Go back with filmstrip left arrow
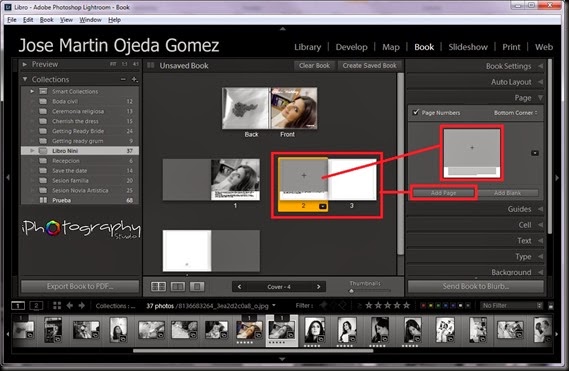 [x=69, y=306]
